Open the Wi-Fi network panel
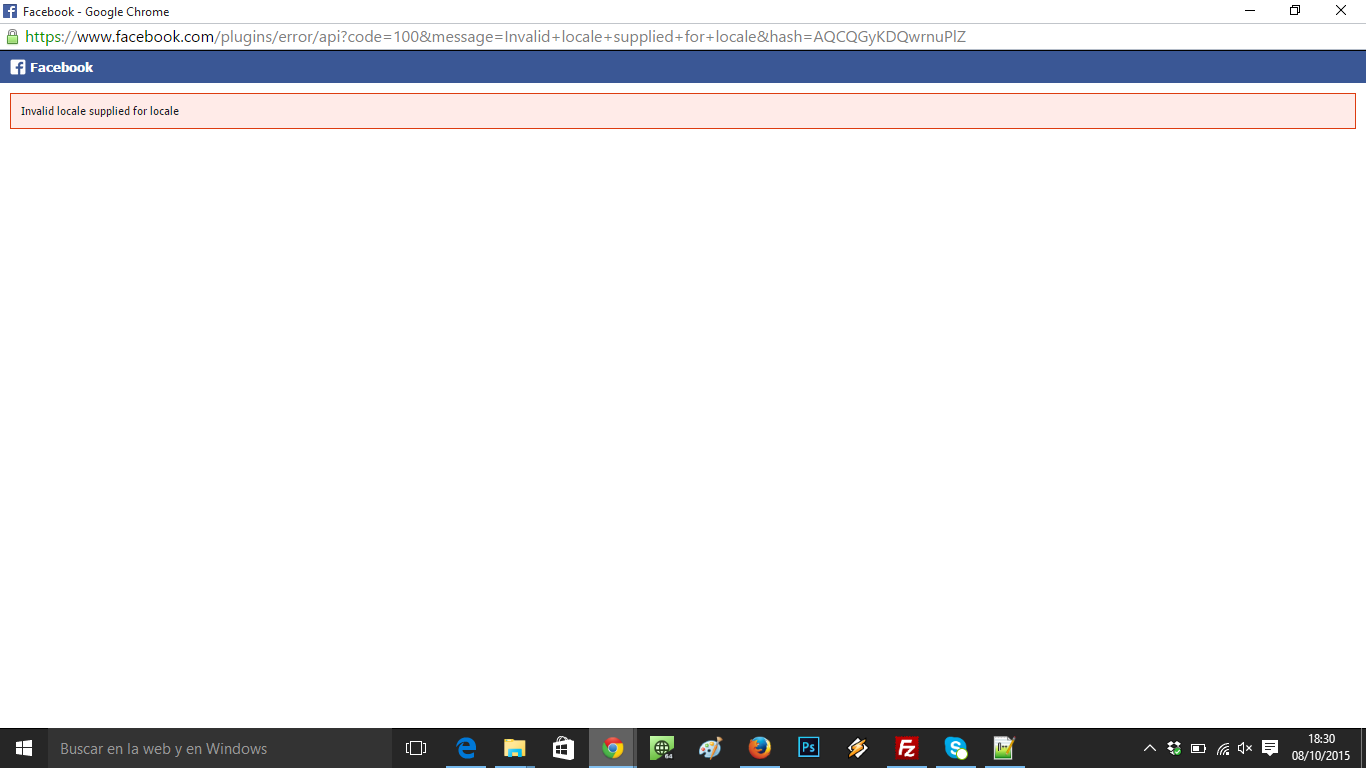The width and height of the screenshot is (1366, 768). (x=1222, y=748)
